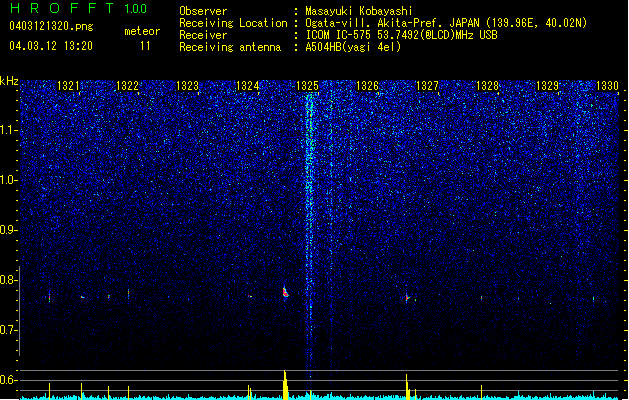Click the tallest yellow power spike near 1325

(285, 385)
